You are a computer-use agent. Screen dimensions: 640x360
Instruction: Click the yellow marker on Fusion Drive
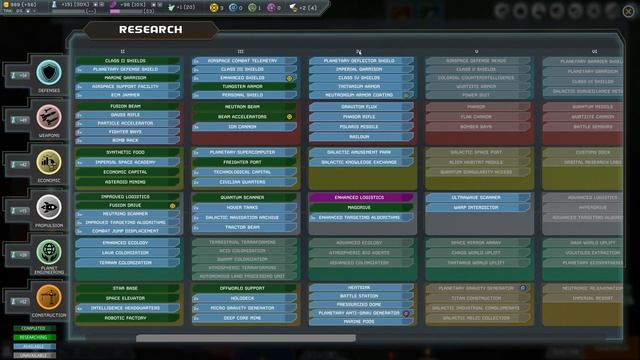tap(173, 206)
